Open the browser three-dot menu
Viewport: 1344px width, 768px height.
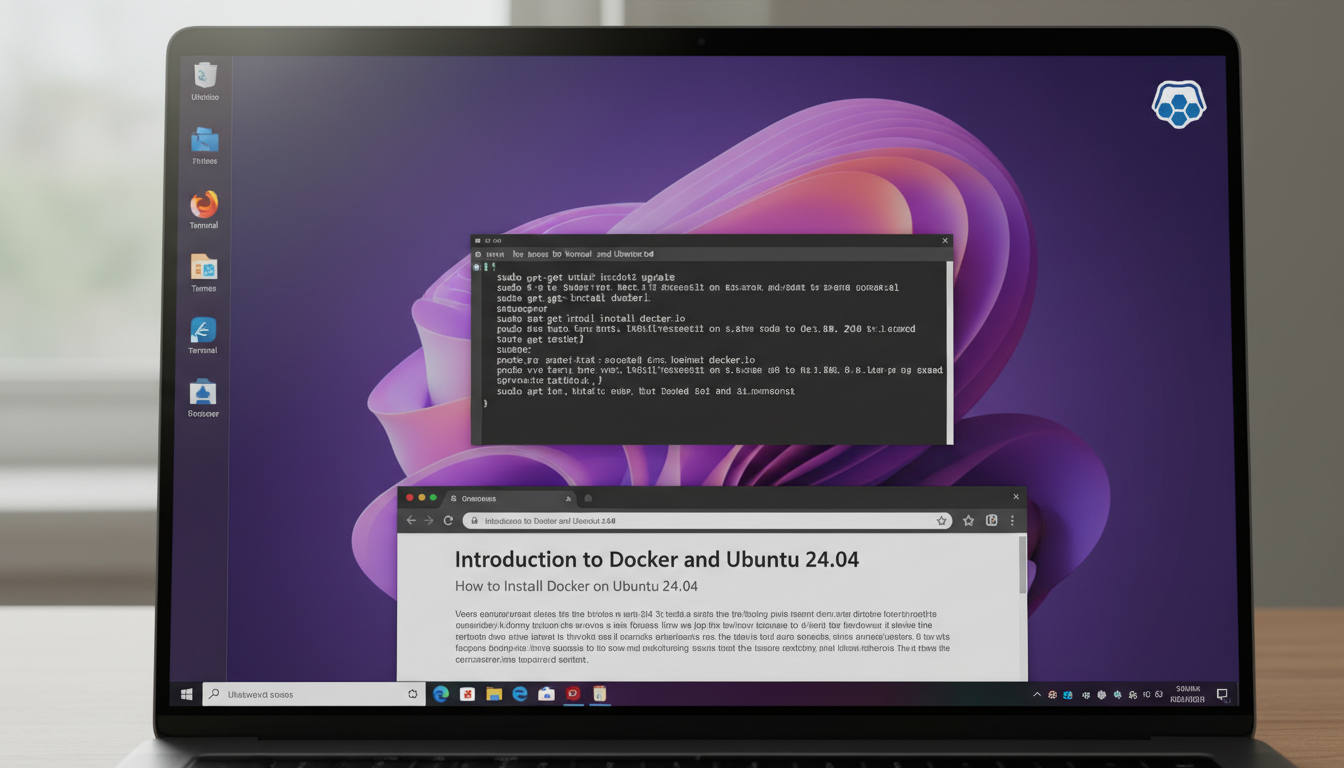[x=1012, y=521]
